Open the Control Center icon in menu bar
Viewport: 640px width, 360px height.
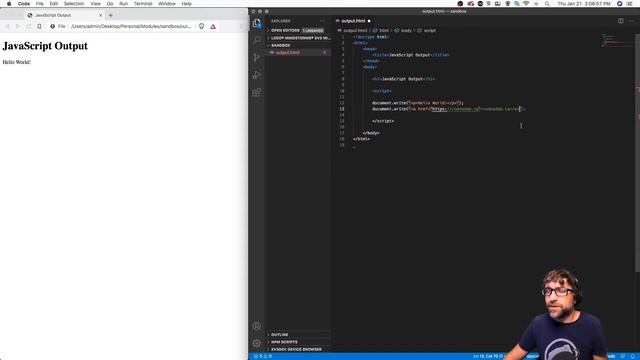(629, 4)
